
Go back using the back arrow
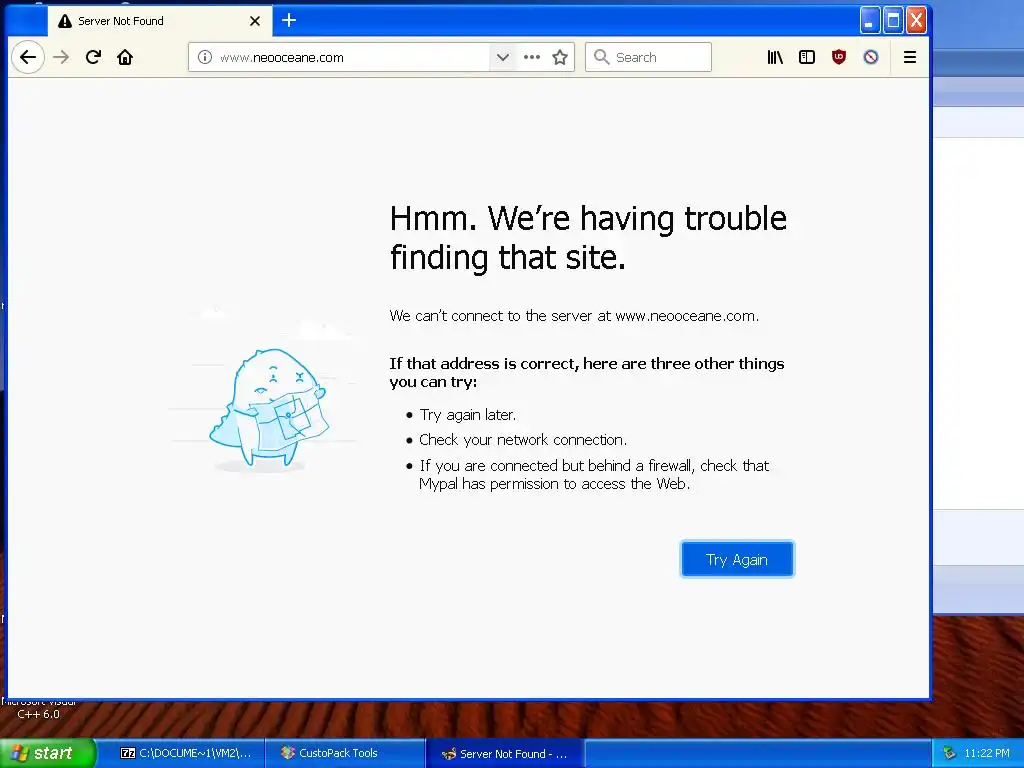tap(28, 57)
